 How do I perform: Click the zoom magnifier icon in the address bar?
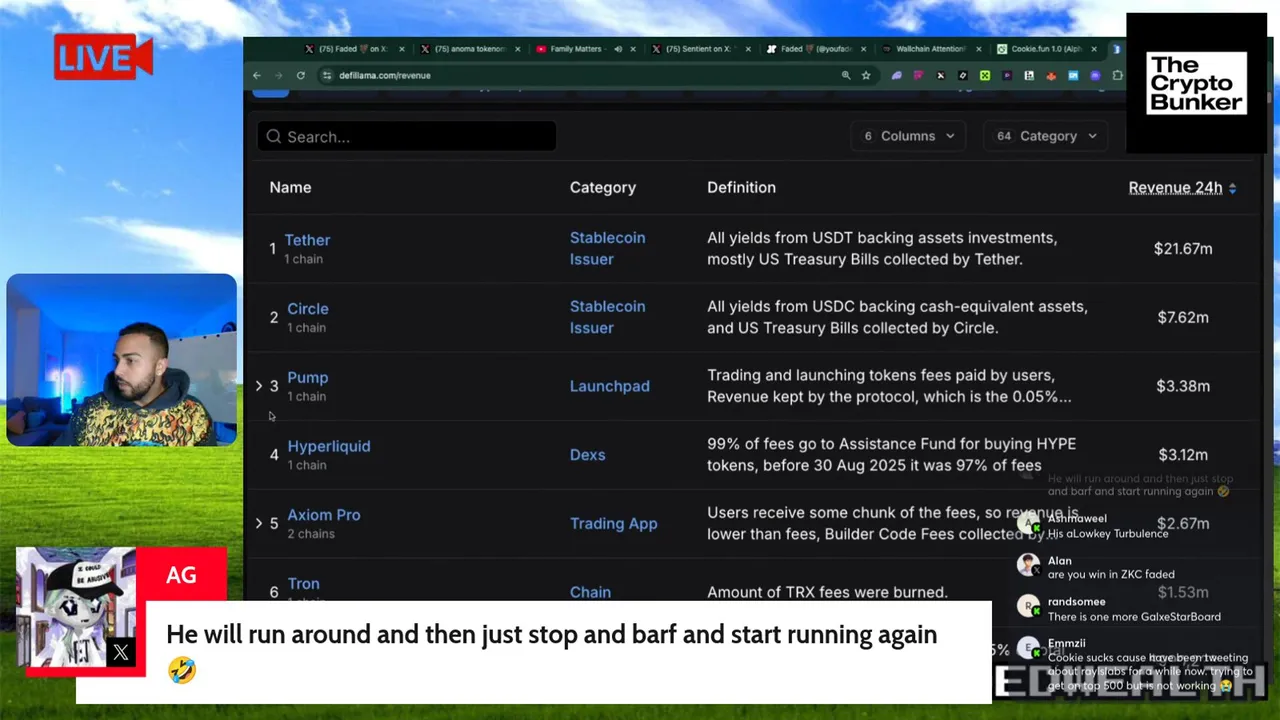846,75
